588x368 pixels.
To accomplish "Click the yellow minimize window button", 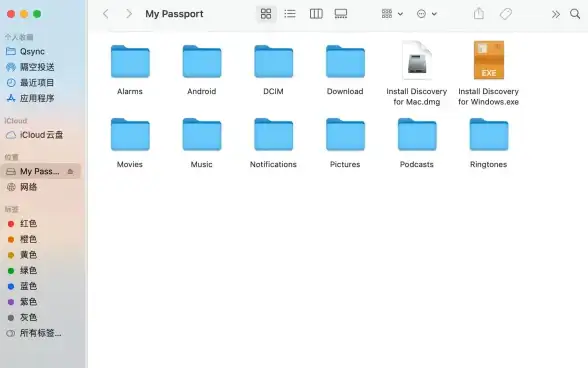I will (x=24, y=14).
